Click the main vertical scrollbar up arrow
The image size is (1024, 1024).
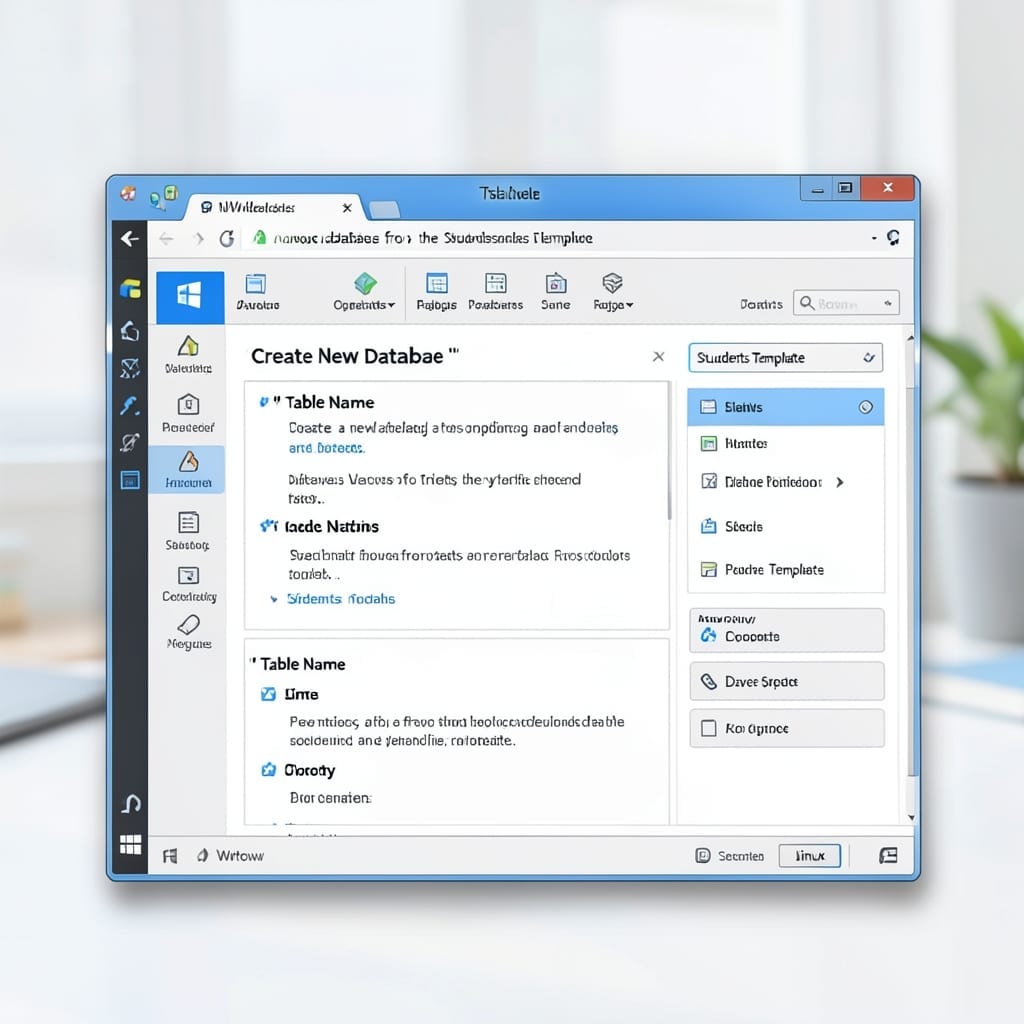coord(911,338)
